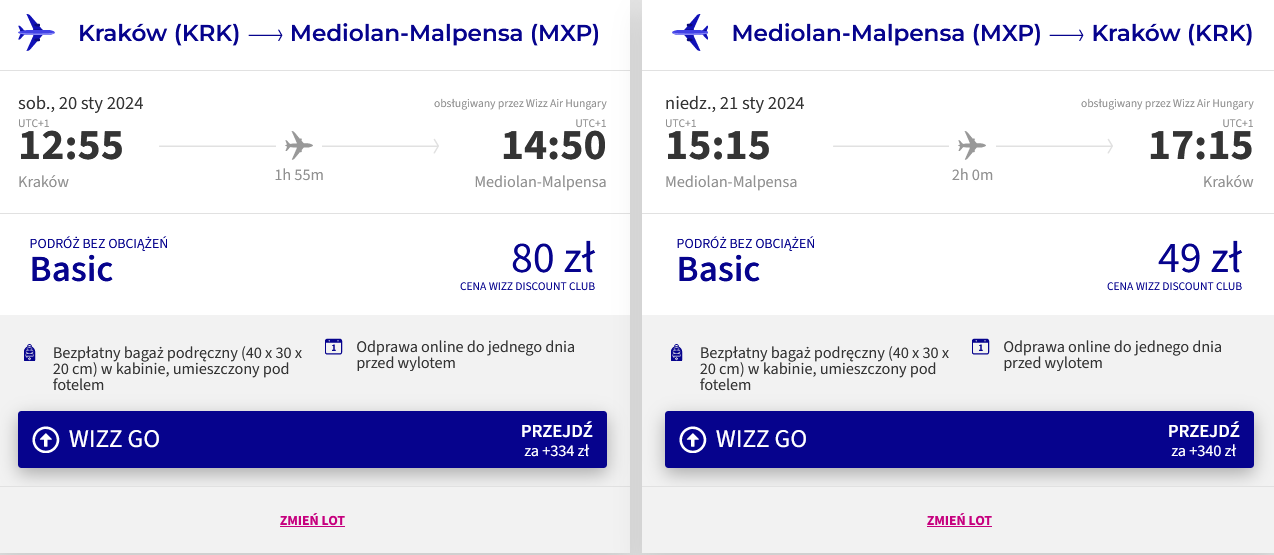Click the gray plane icon above 1h 55m
Image resolution: width=1274 pixels, height=555 pixels.
pos(298,146)
